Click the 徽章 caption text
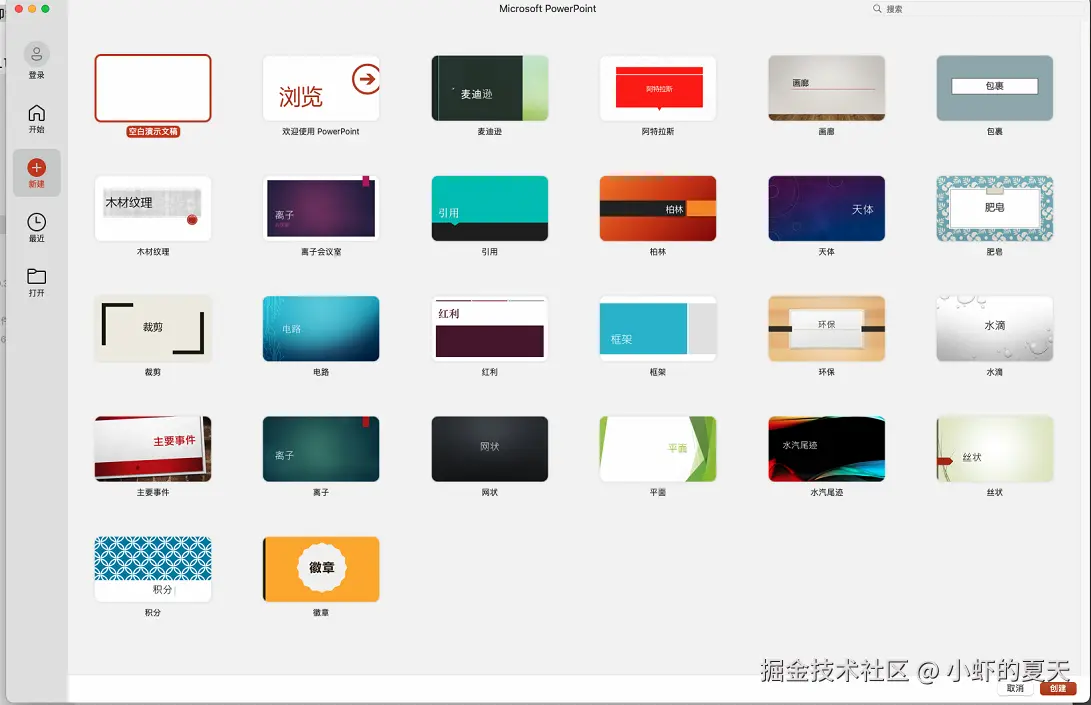Screen dimensions: 1091x705 (x=321, y=612)
